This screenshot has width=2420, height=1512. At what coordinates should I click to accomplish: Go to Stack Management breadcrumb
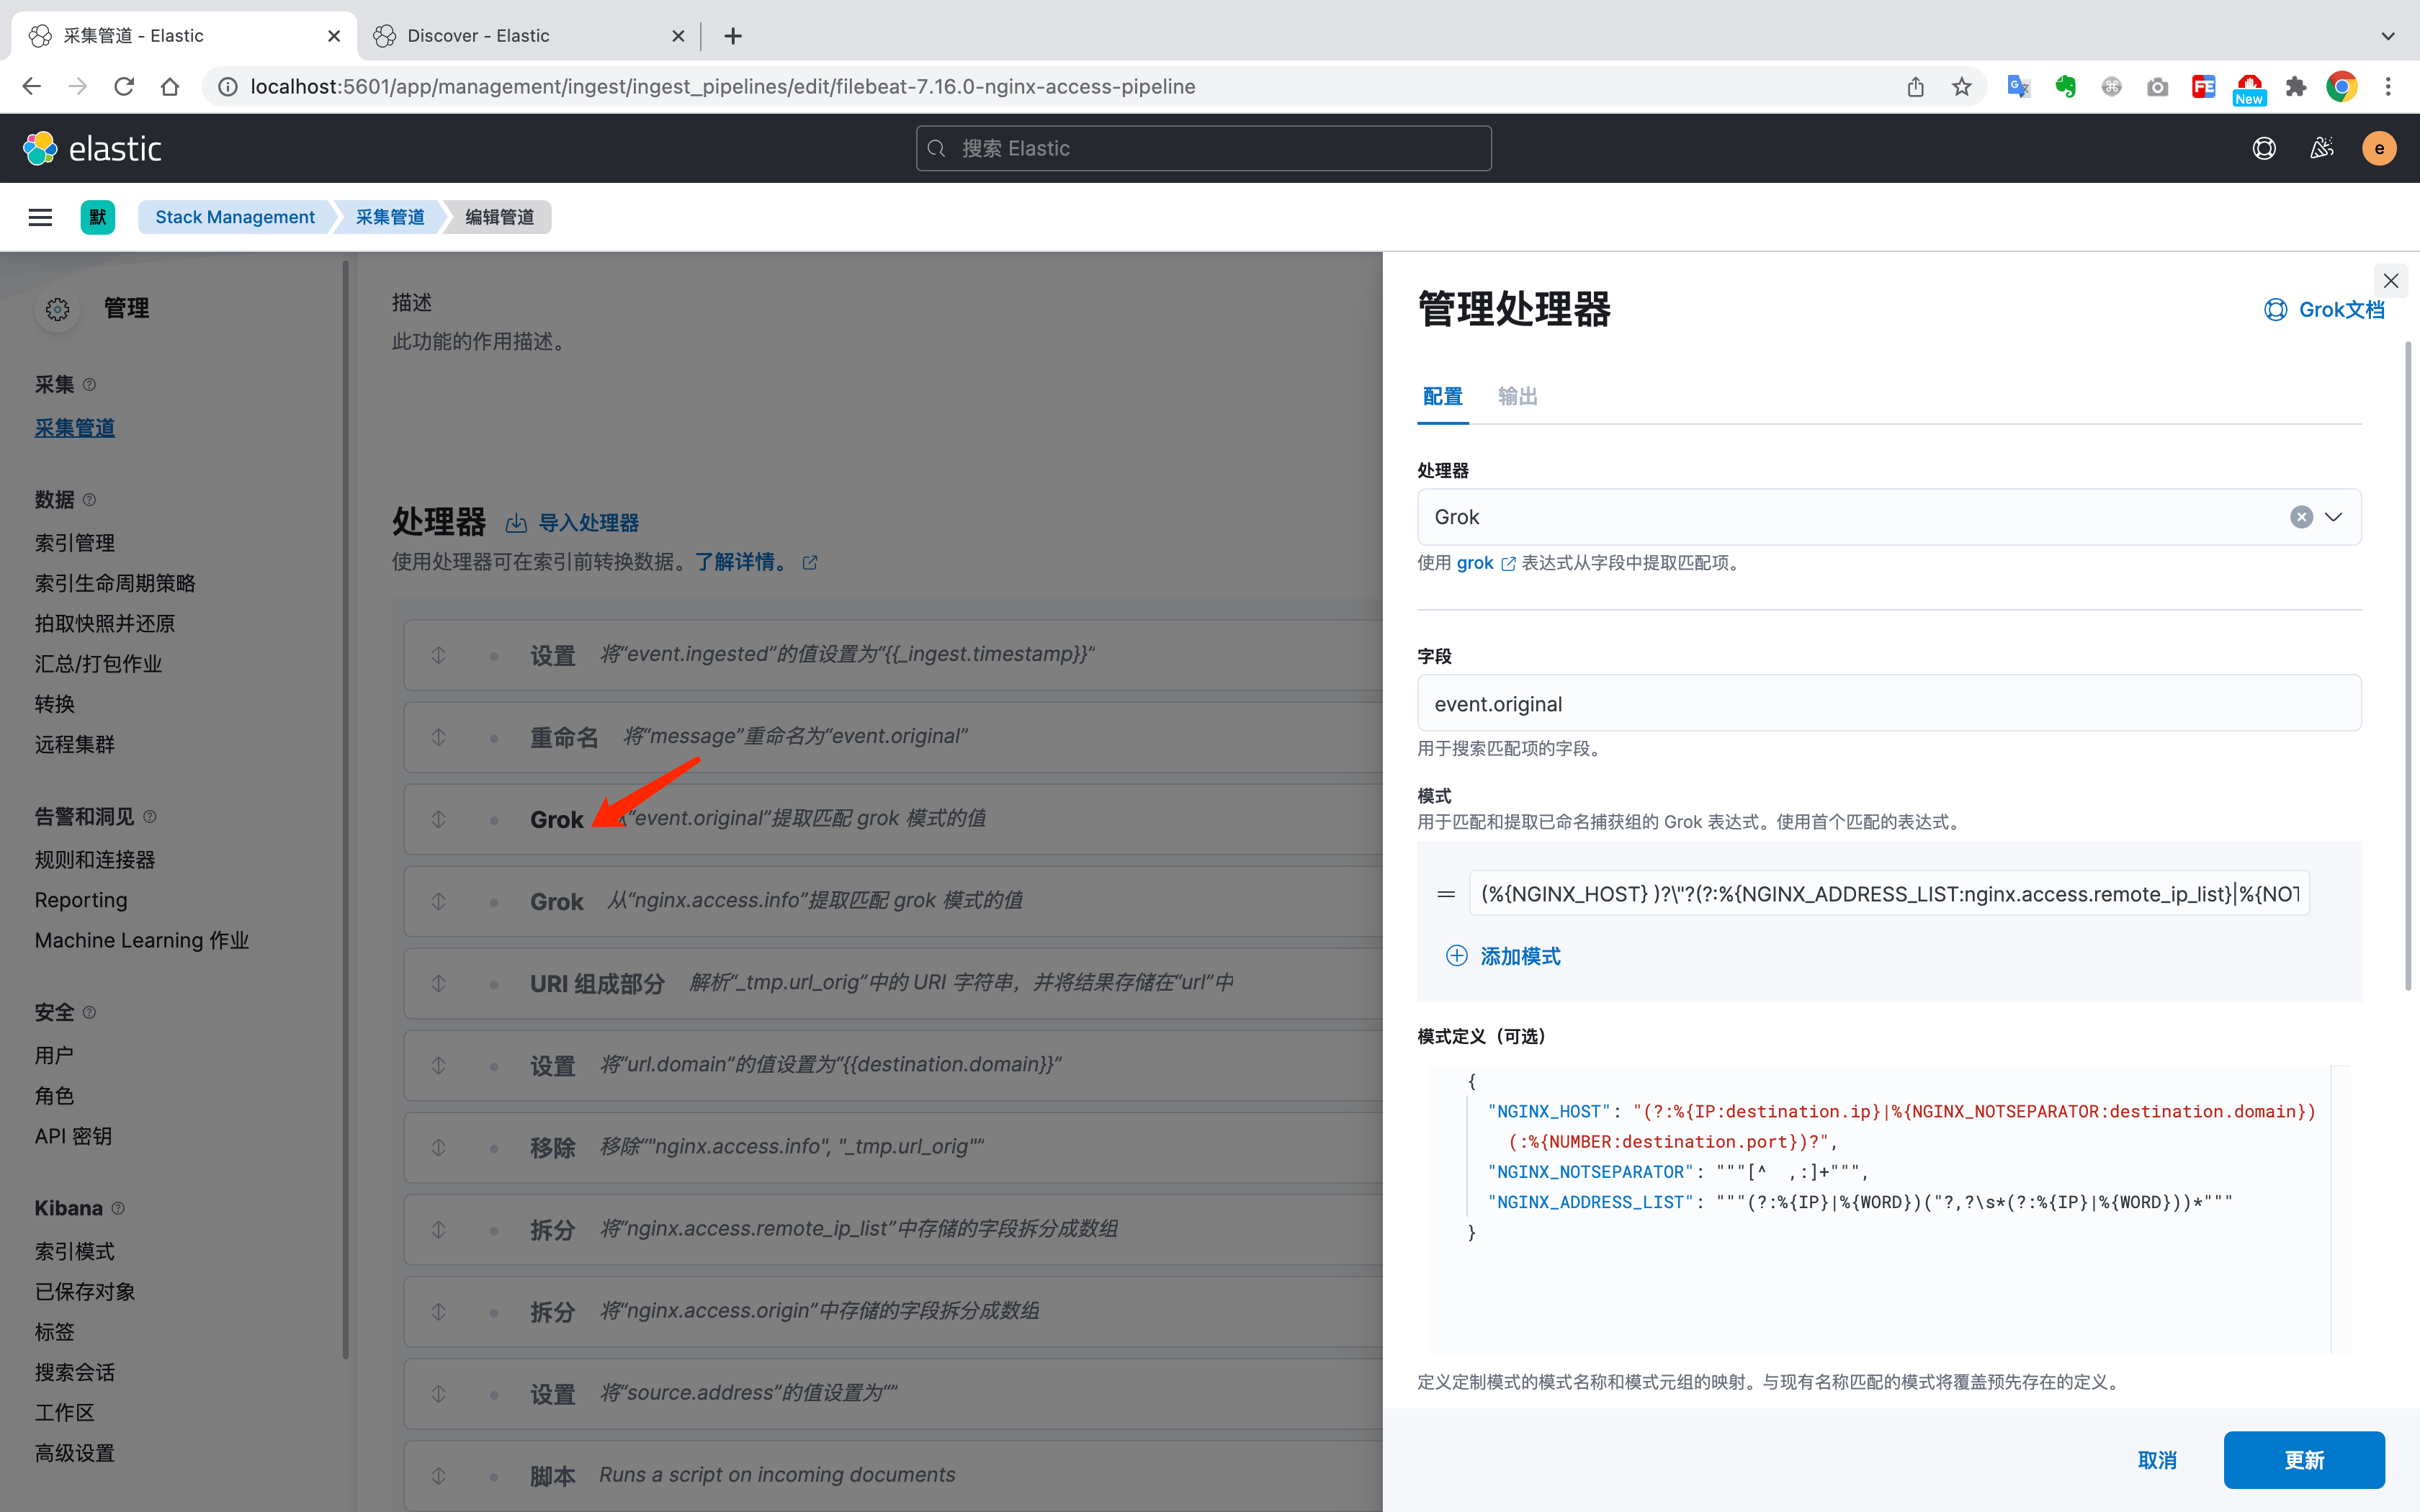pos(234,217)
